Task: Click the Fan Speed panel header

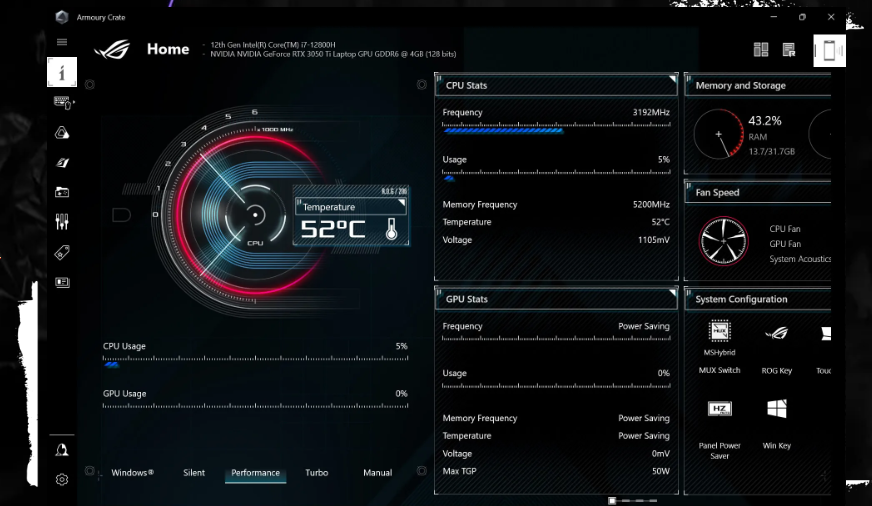Action: click(x=758, y=192)
